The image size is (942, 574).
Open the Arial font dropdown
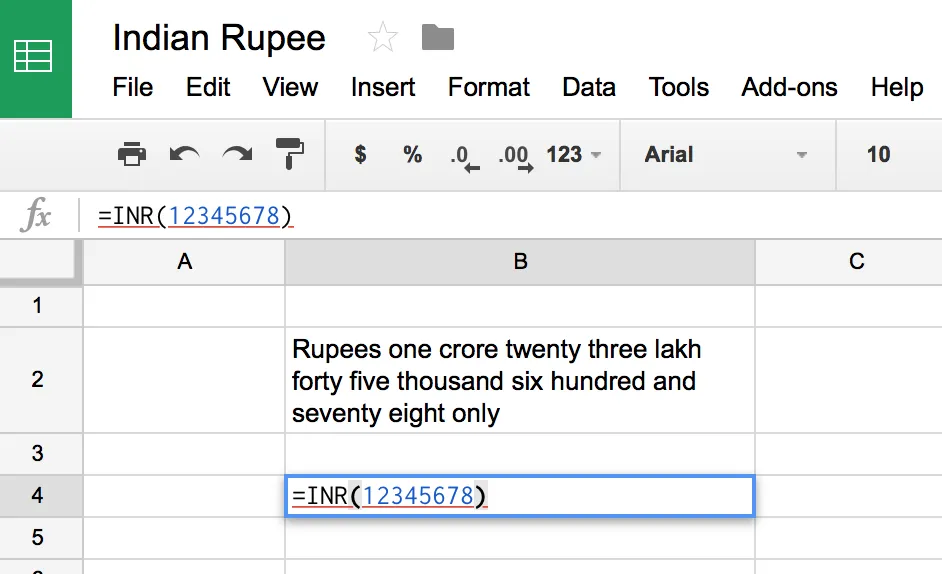point(726,154)
